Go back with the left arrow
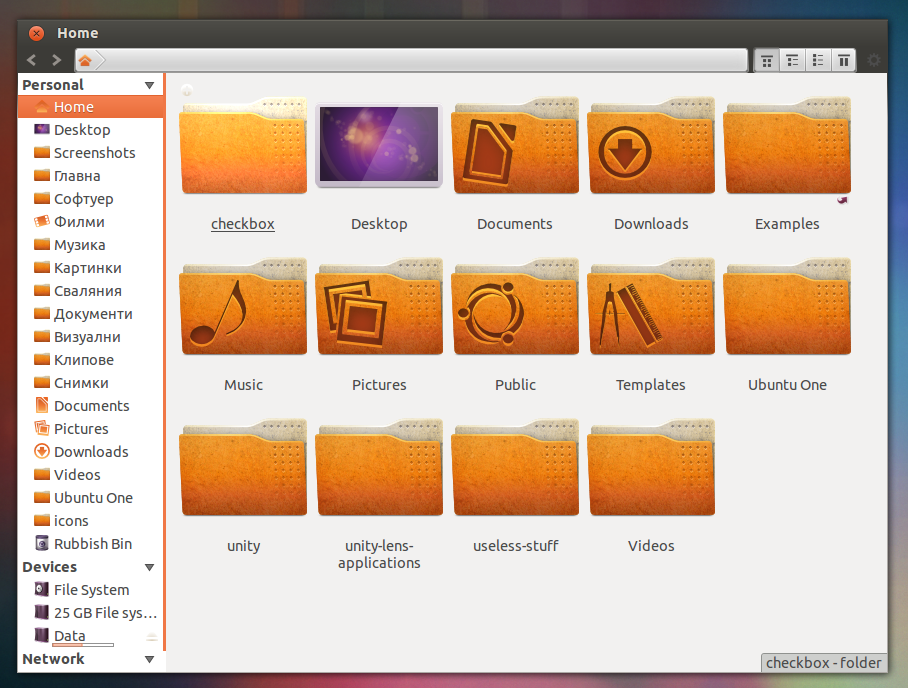Screen dimensions: 908x688 click(33, 61)
